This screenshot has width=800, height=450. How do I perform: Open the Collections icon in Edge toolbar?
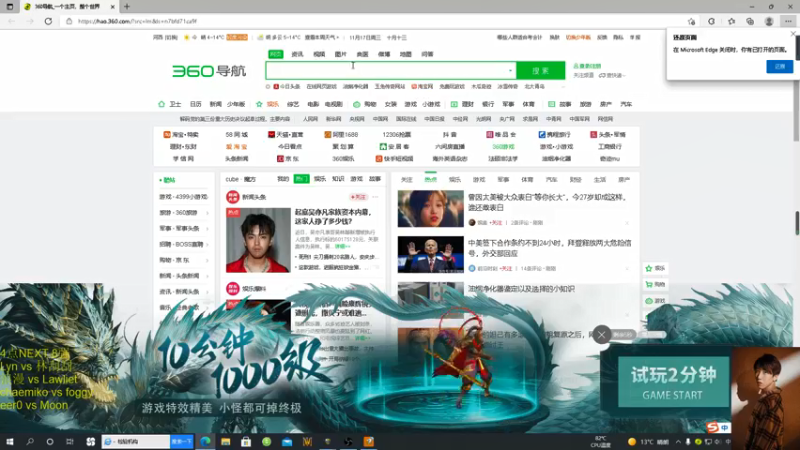(x=749, y=21)
